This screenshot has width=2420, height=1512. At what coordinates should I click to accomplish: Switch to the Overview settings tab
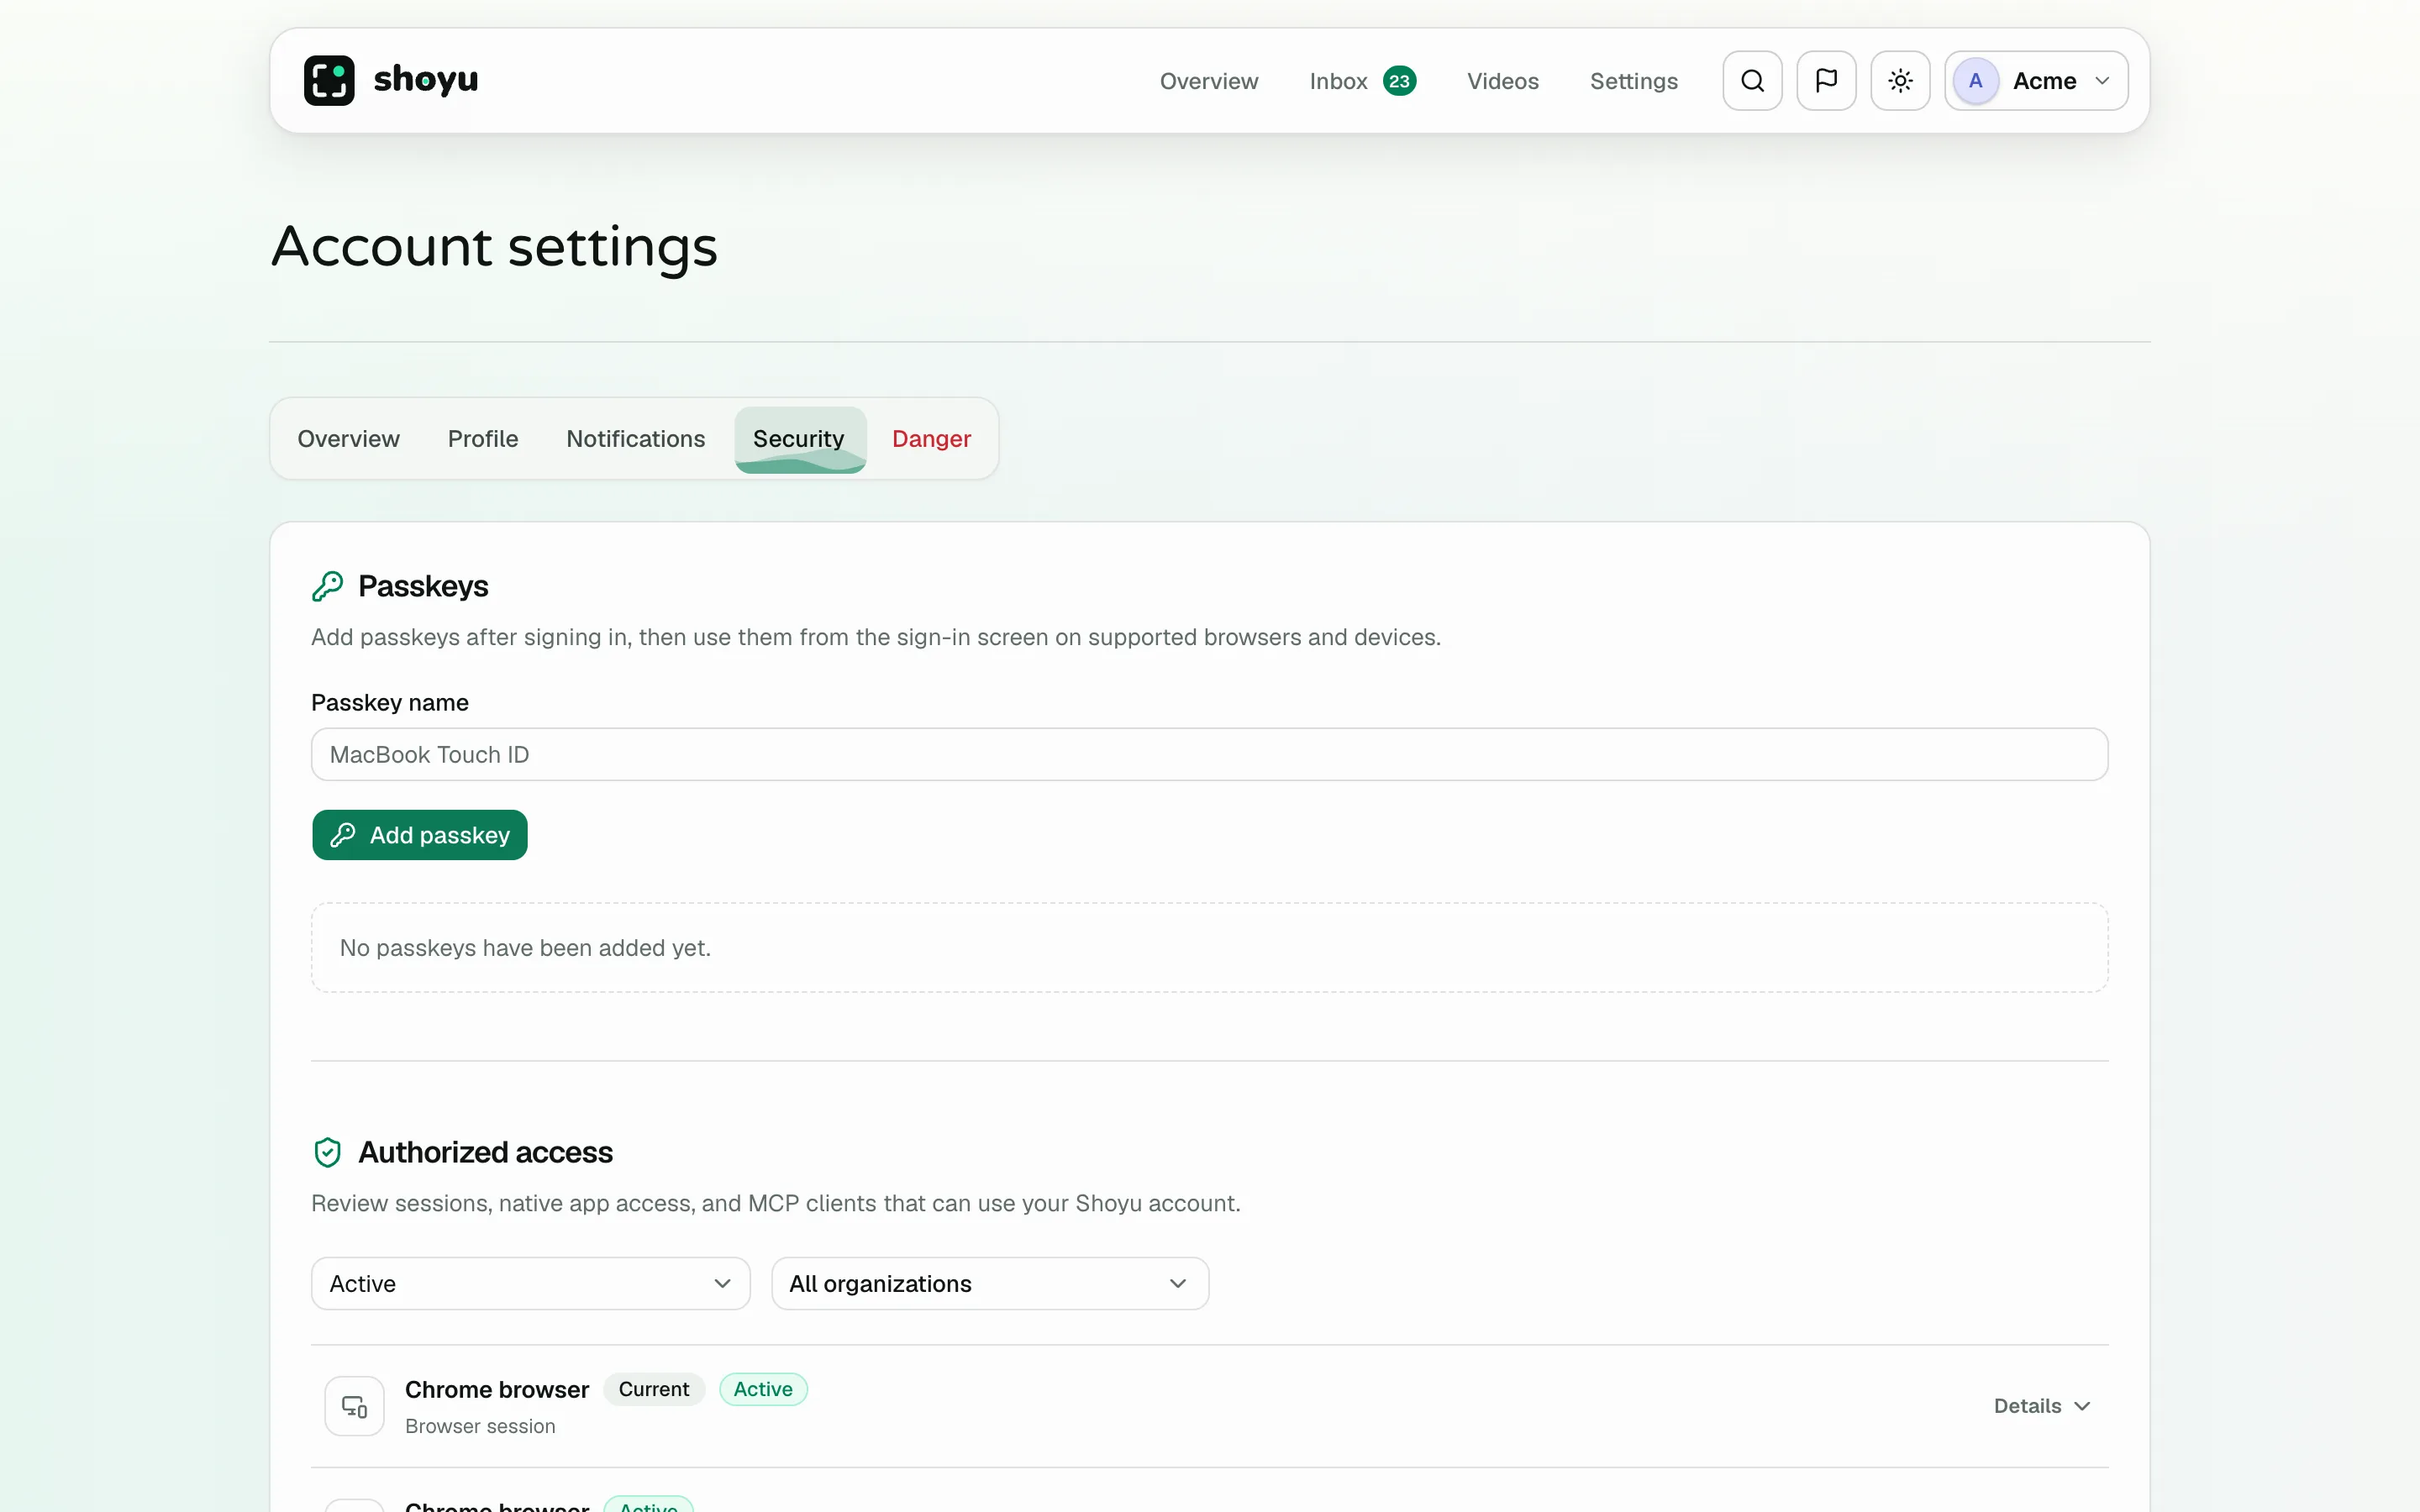[348, 439]
